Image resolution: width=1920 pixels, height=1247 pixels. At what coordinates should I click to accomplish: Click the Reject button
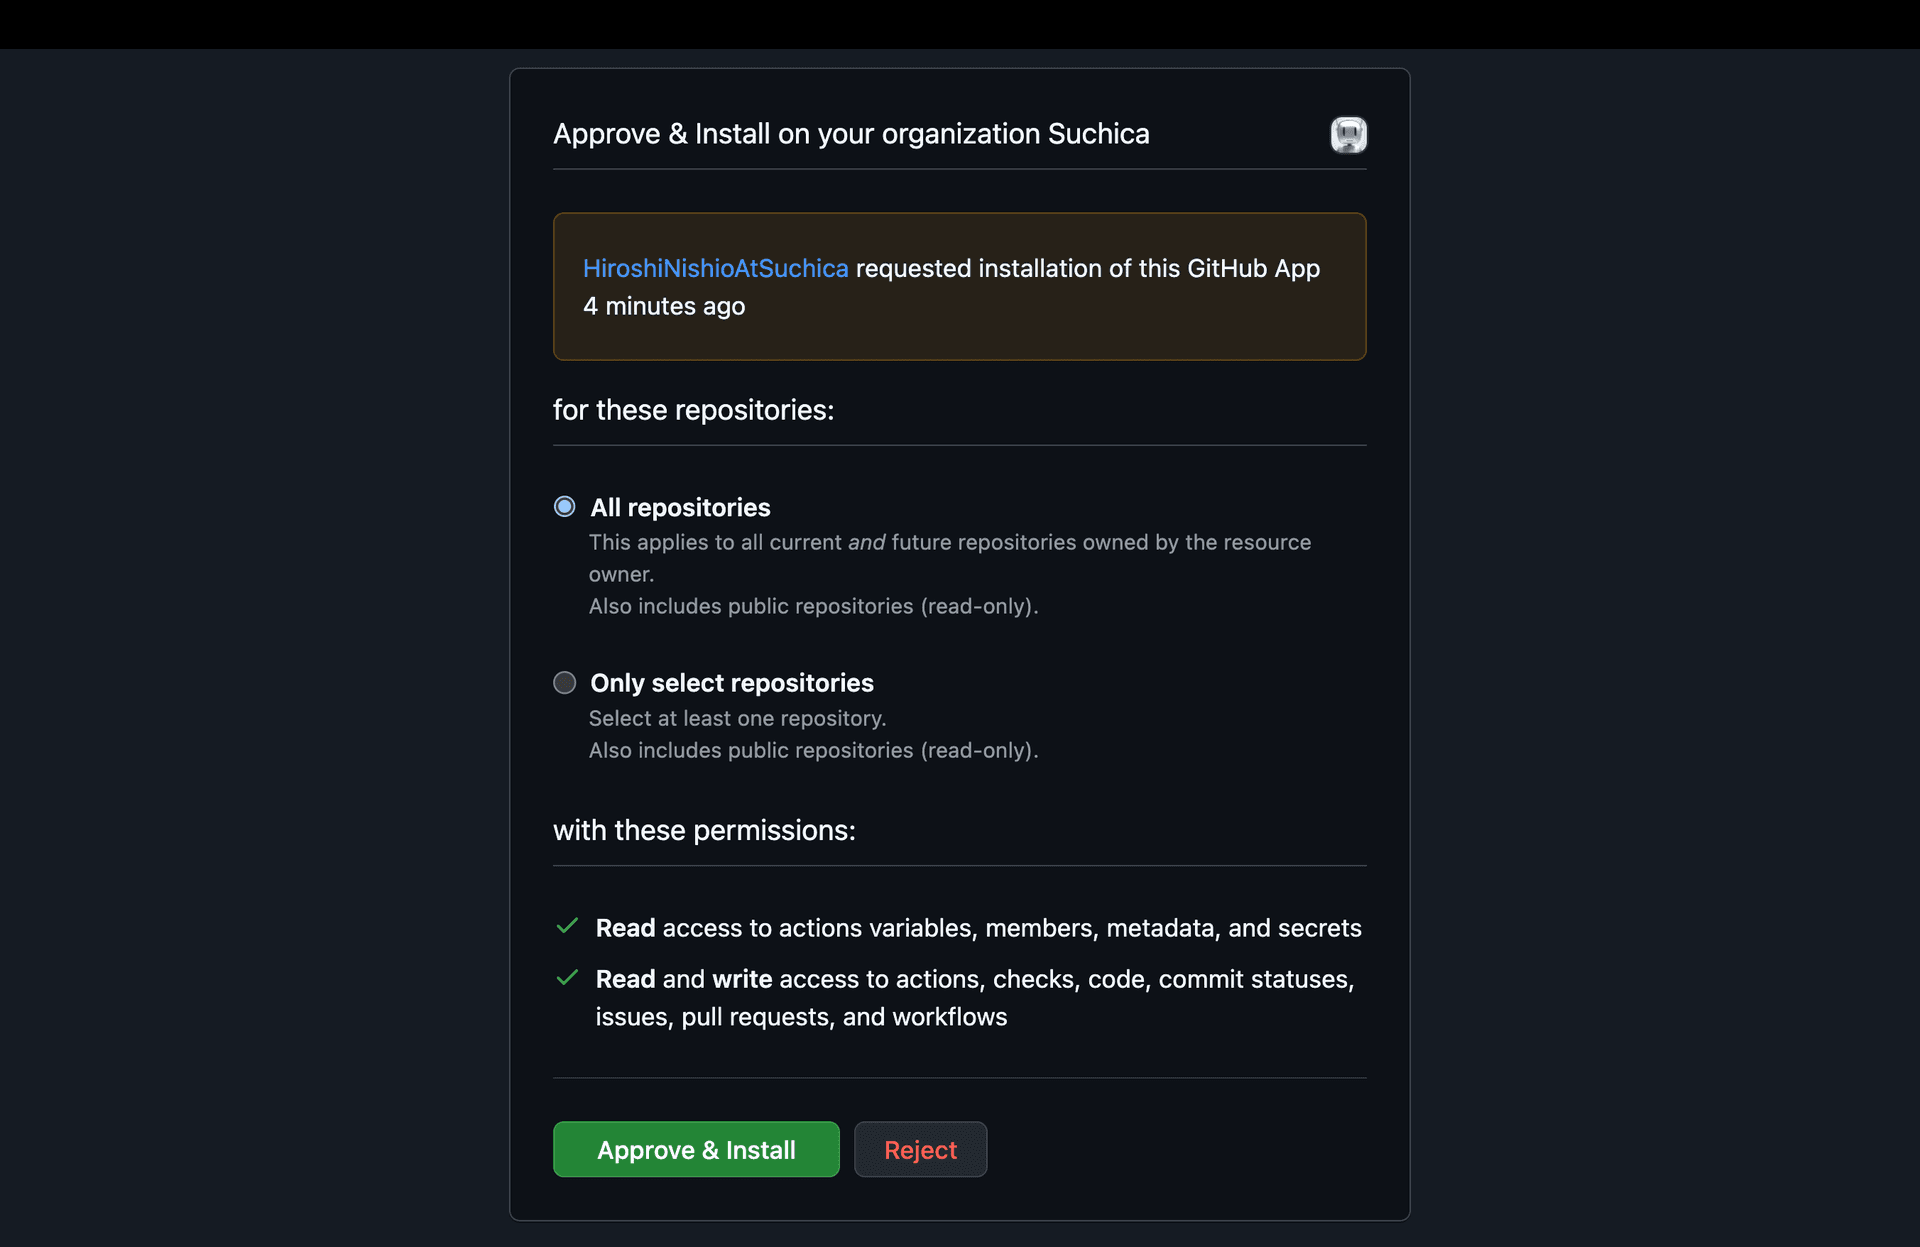919,1149
